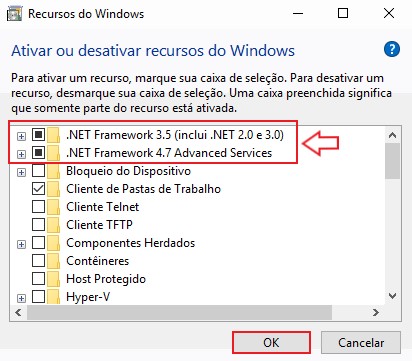
Task: Click the scroll right arrow of the horizontal scrollbar
Action: pos(376,312)
